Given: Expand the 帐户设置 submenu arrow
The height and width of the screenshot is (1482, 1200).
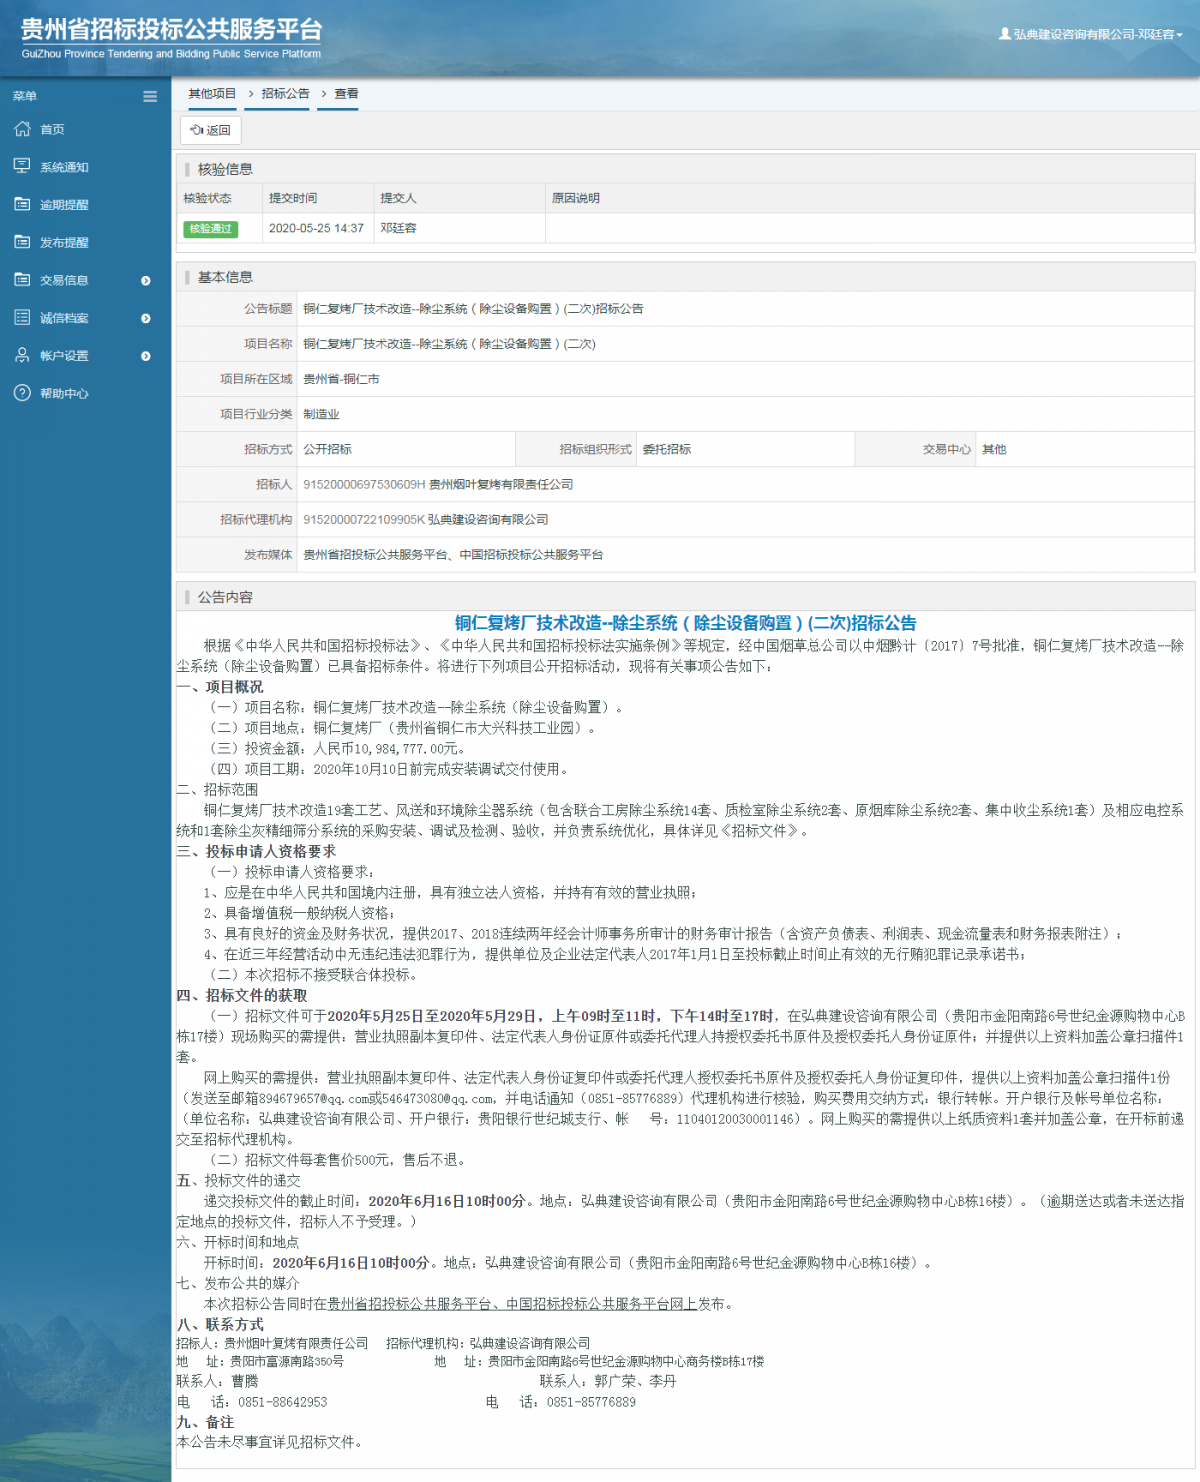Looking at the screenshot, I should point(146,356).
